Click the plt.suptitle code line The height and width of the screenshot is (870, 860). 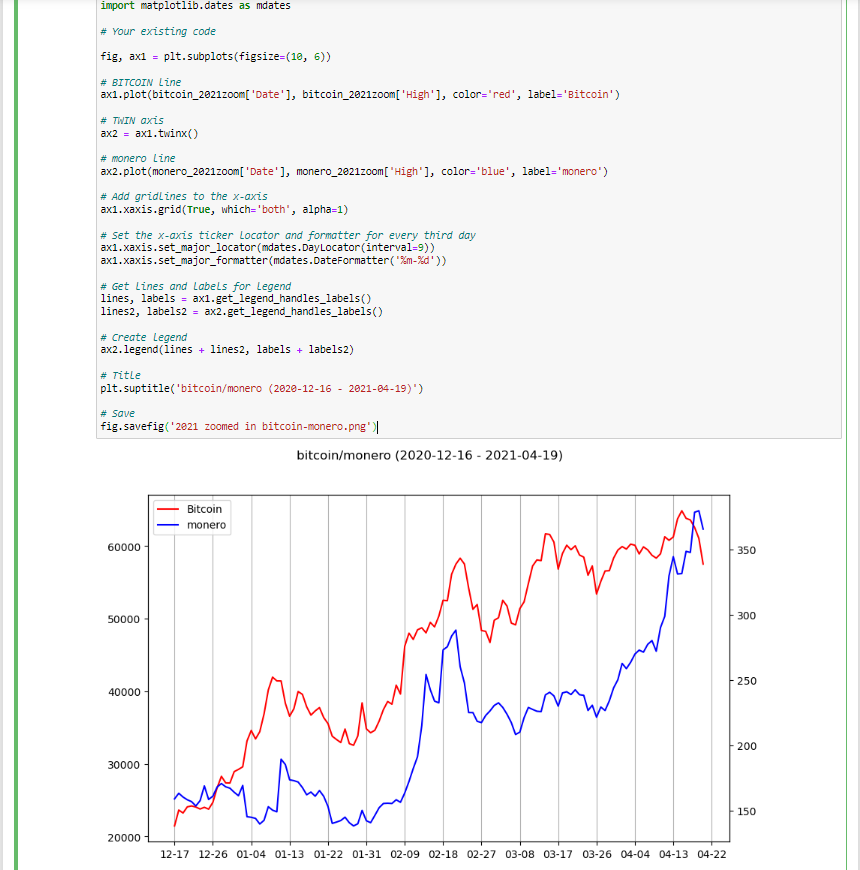(262, 389)
